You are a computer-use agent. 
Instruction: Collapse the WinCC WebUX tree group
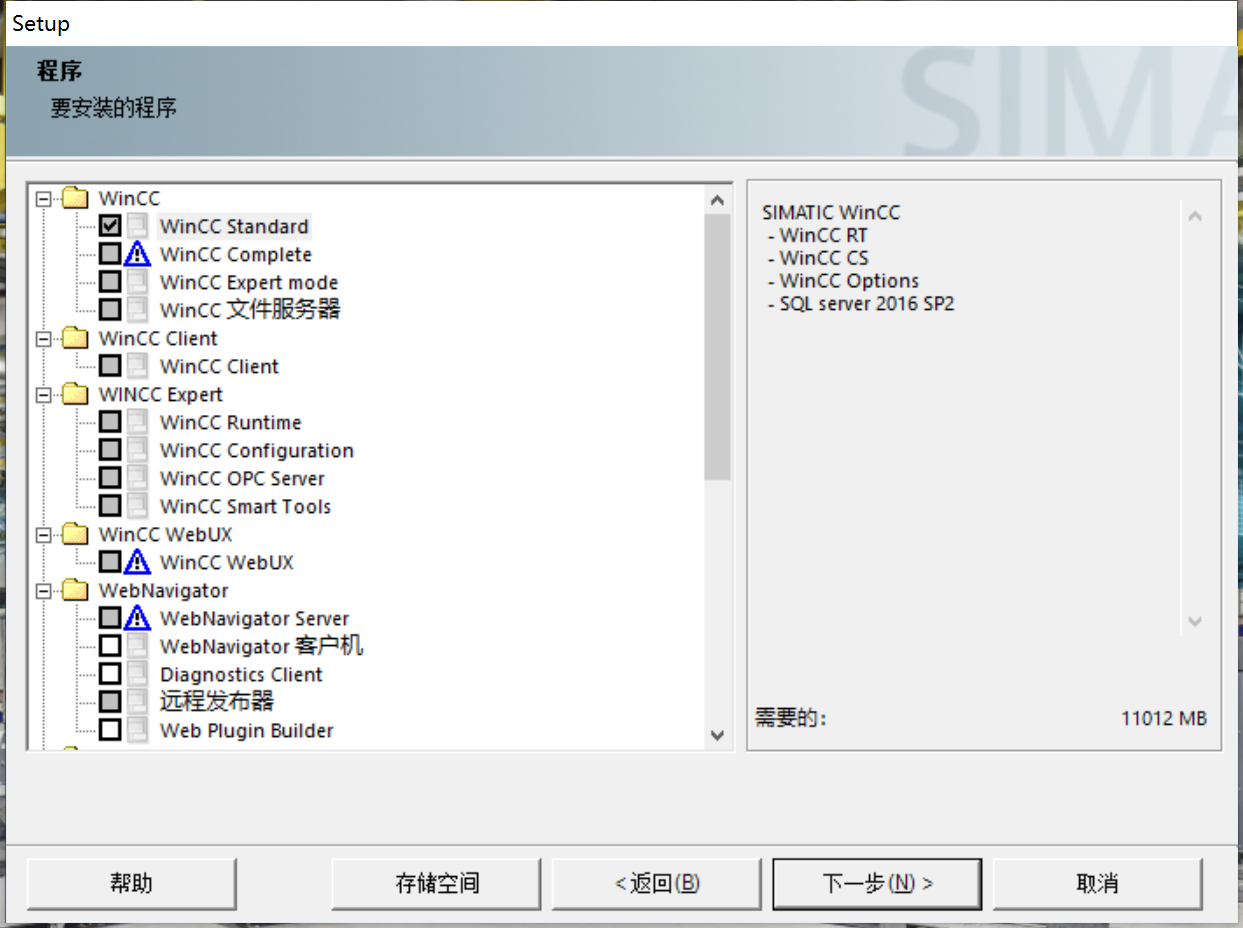pyautogui.click(x=43, y=534)
